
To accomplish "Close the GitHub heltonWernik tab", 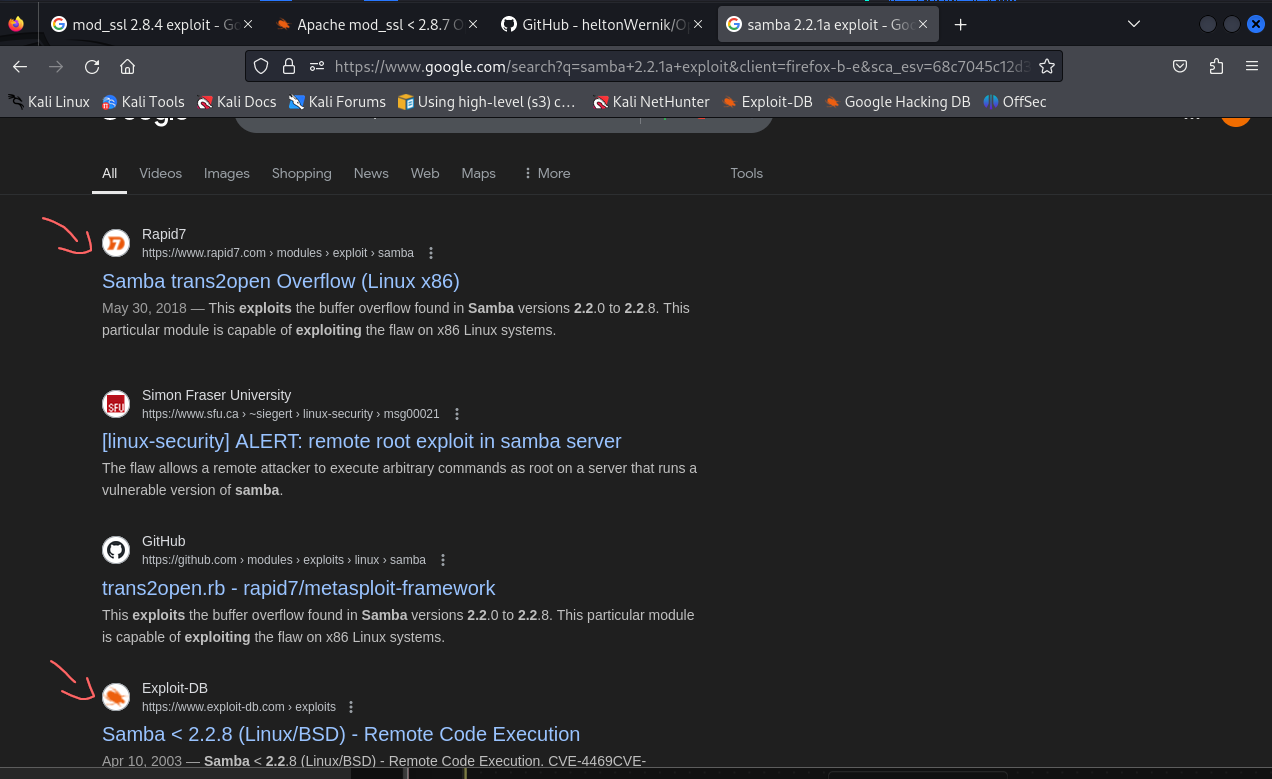I will pyautogui.click(x=696, y=24).
